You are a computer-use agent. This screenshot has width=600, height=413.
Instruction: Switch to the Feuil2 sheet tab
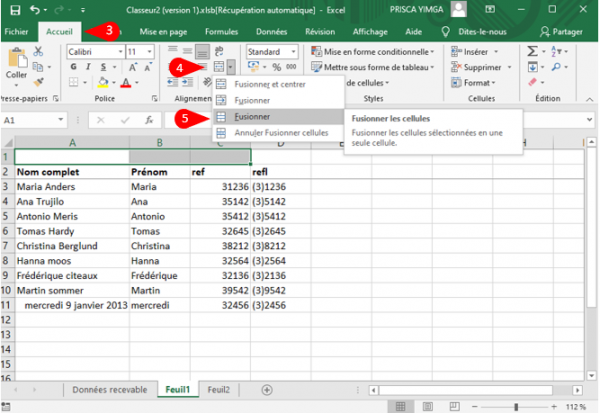218,389
